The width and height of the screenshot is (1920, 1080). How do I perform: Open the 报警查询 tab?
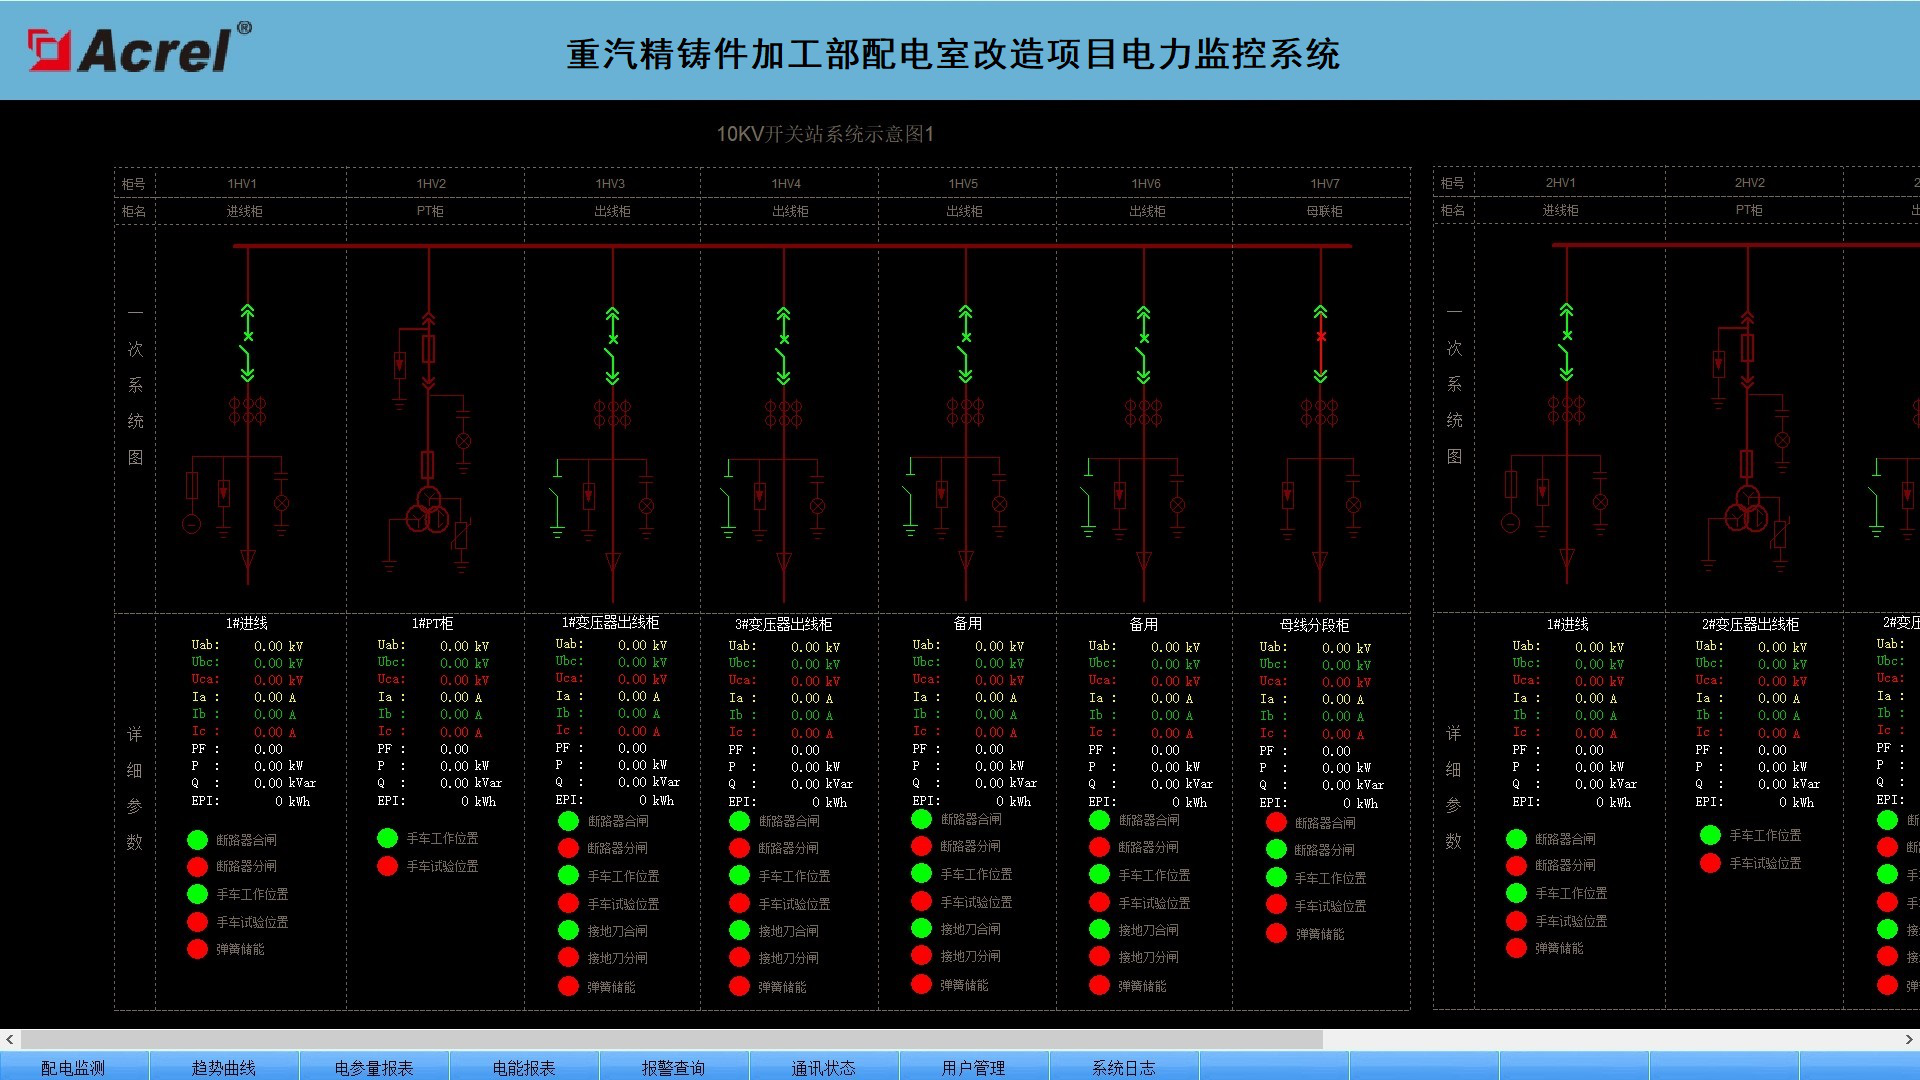tap(674, 1067)
